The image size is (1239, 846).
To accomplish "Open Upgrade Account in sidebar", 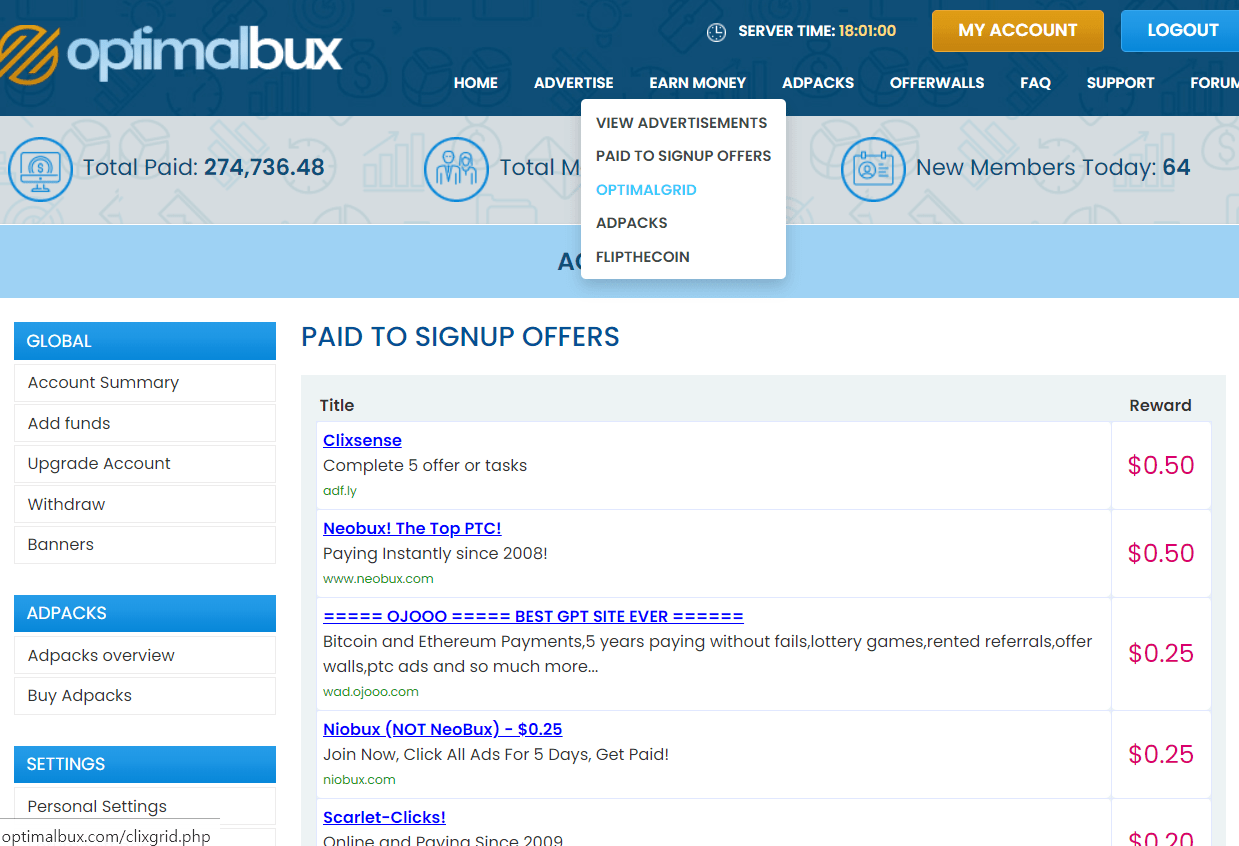I will click(x=99, y=464).
